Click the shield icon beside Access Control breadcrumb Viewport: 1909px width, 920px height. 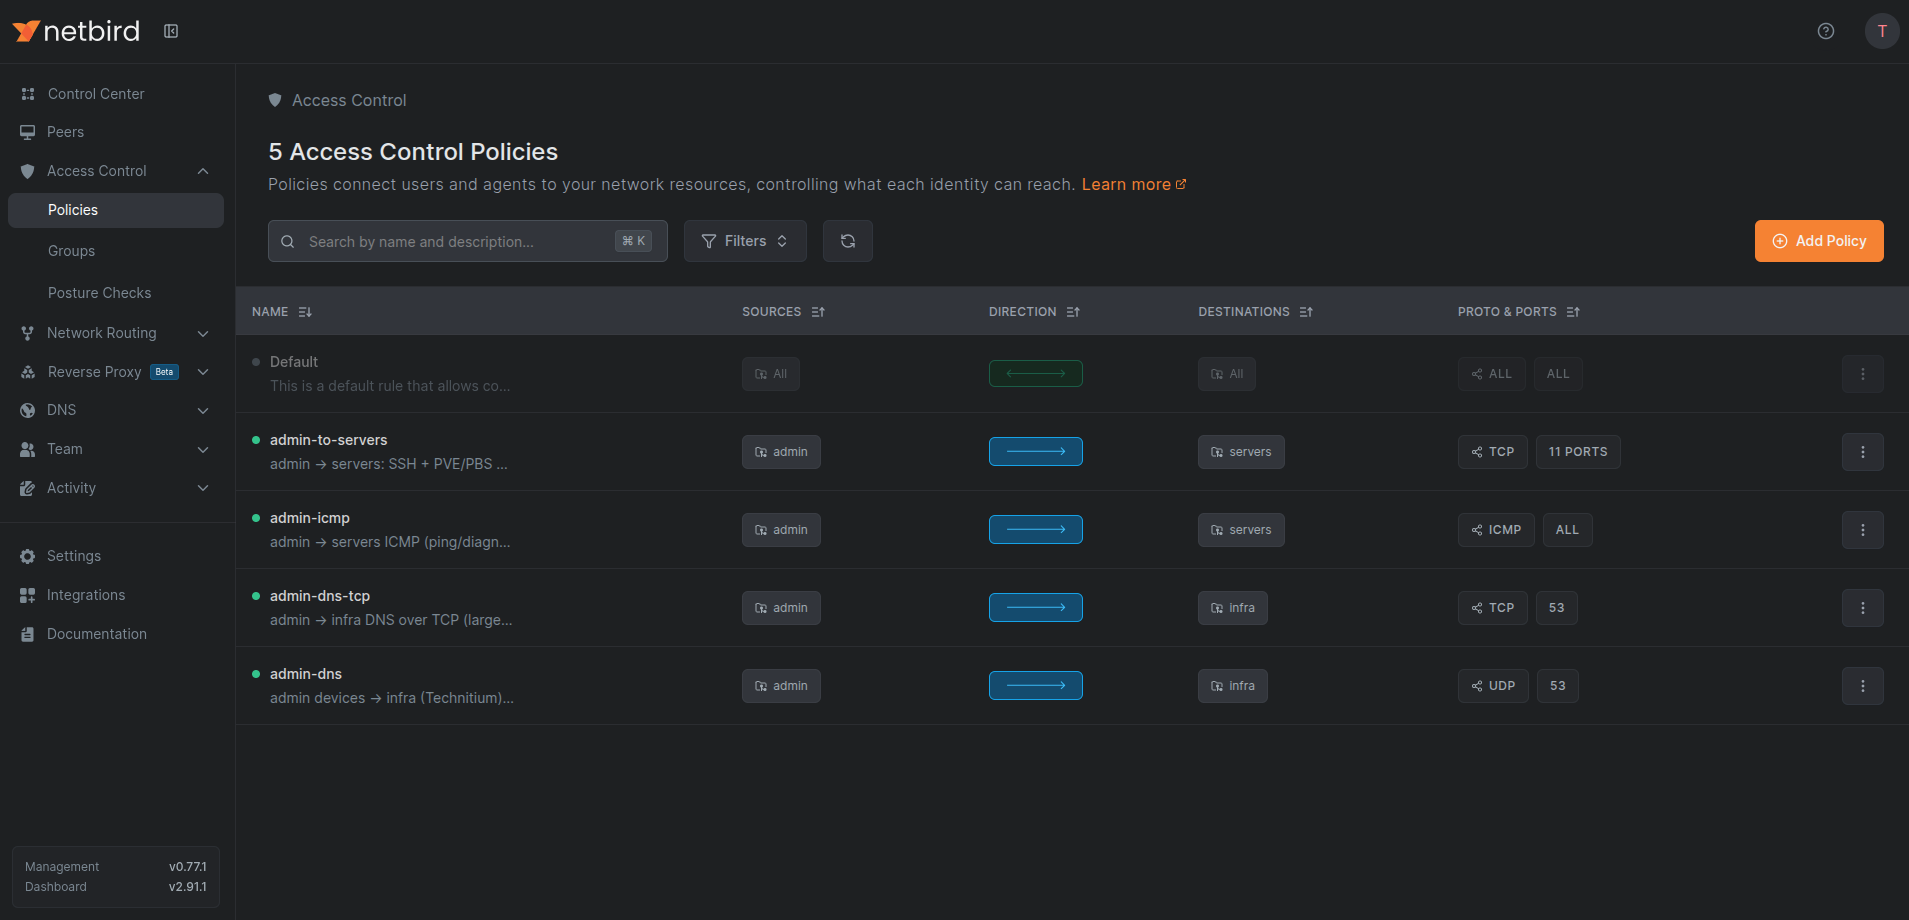coord(275,100)
